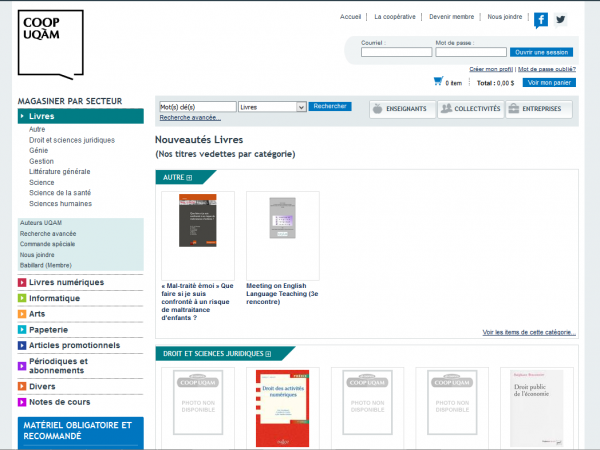Click the briefcase icon beside Entreprises
Screen dimensions: 600x450
[514, 109]
